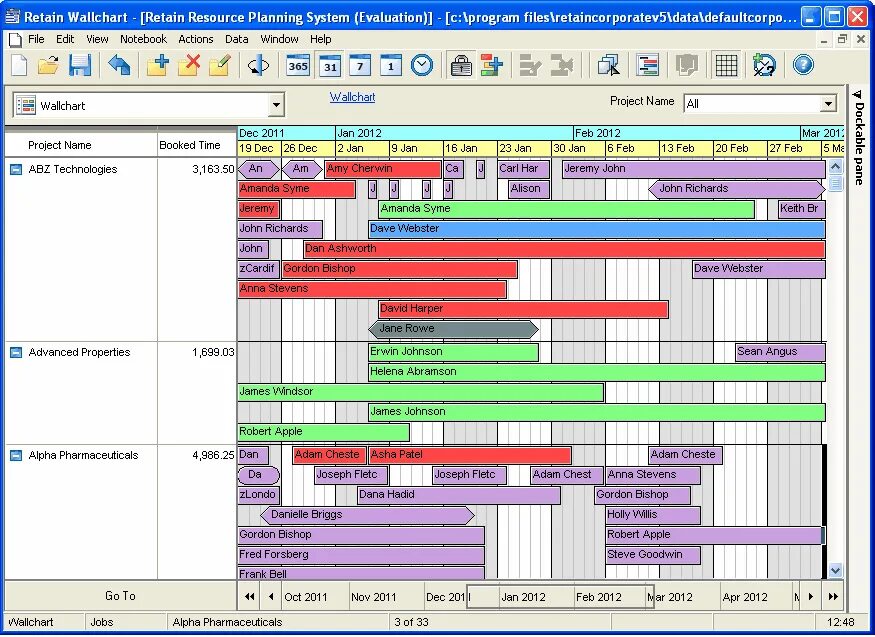Select the red Dan Ashworth booking bar
Image resolution: width=875 pixels, height=637 pixels.
pyautogui.click(x=564, y=249)
